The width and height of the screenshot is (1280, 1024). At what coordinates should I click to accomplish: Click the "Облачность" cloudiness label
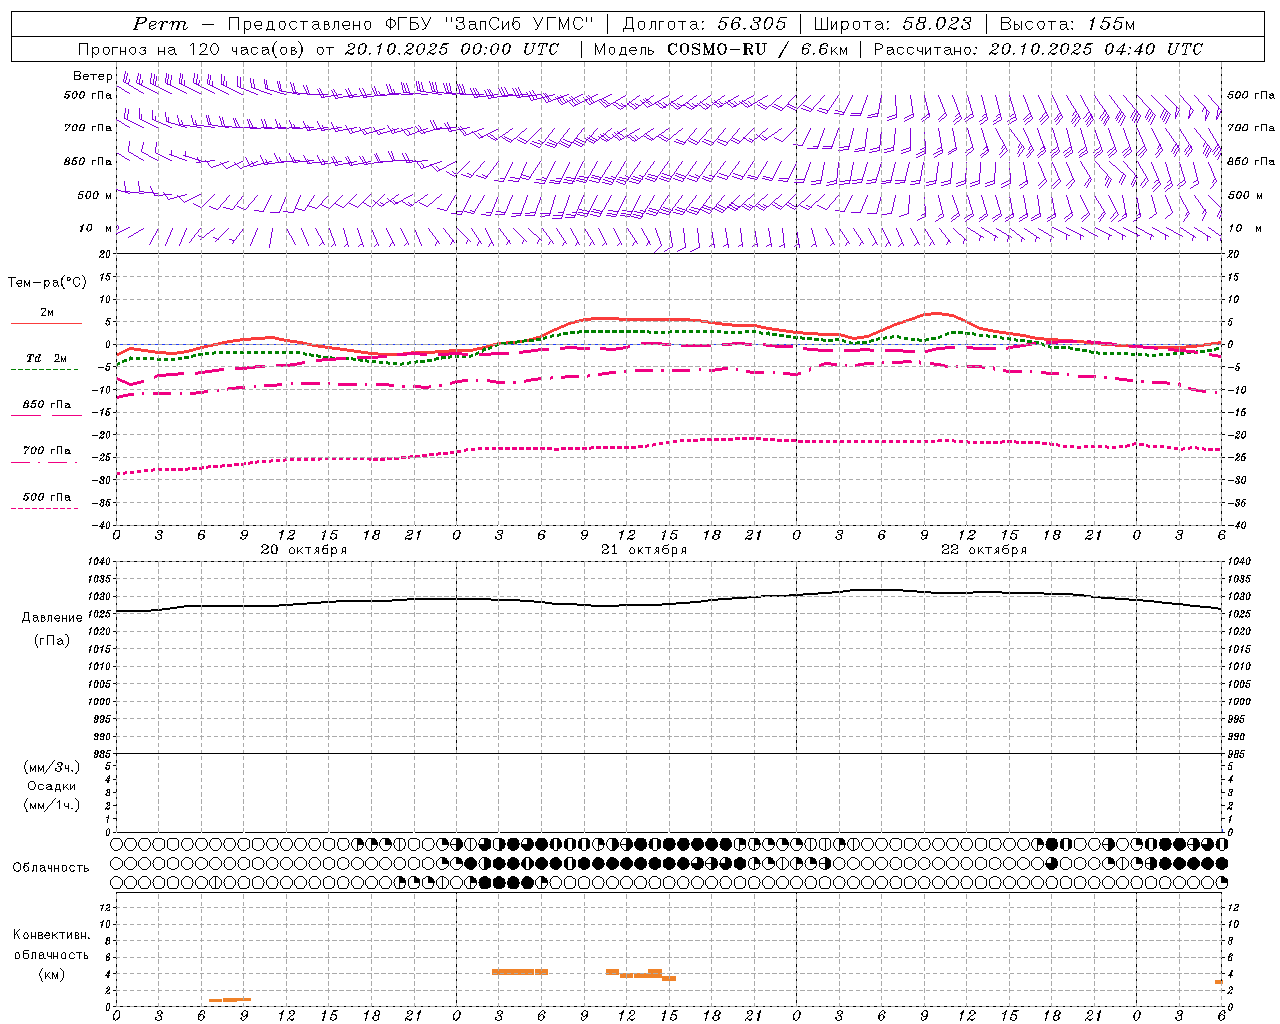click(x=51, y=868)
